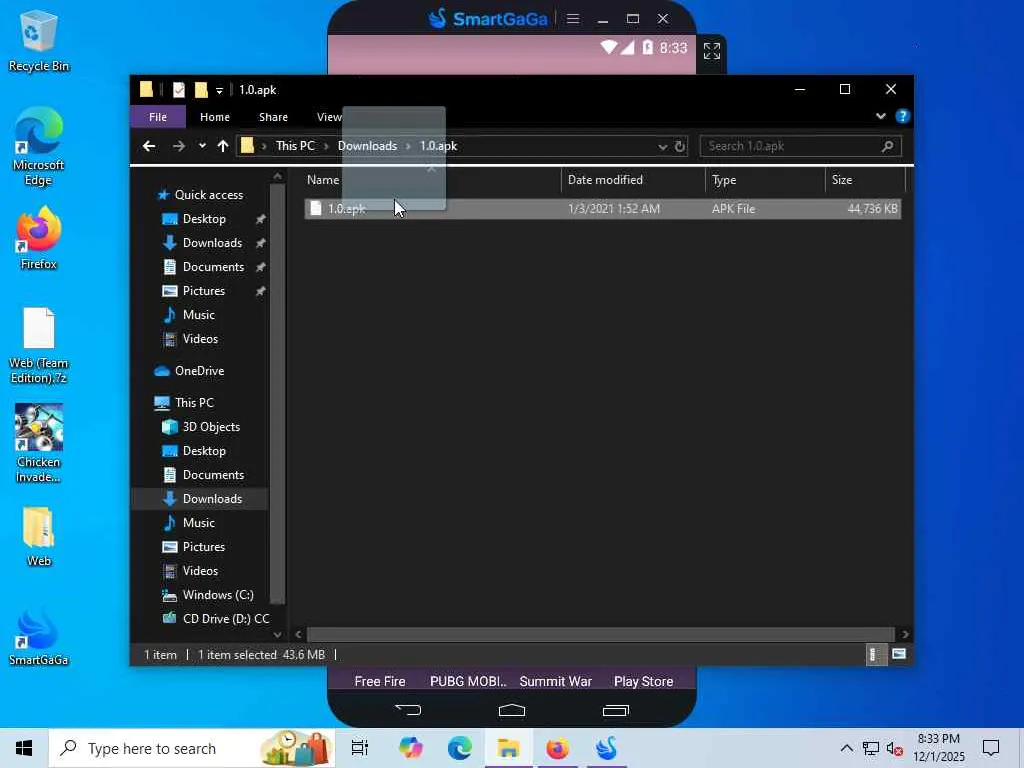Toggle SmartGaGa fullscreen mode
1024x768 pixels.
(712, 50)
